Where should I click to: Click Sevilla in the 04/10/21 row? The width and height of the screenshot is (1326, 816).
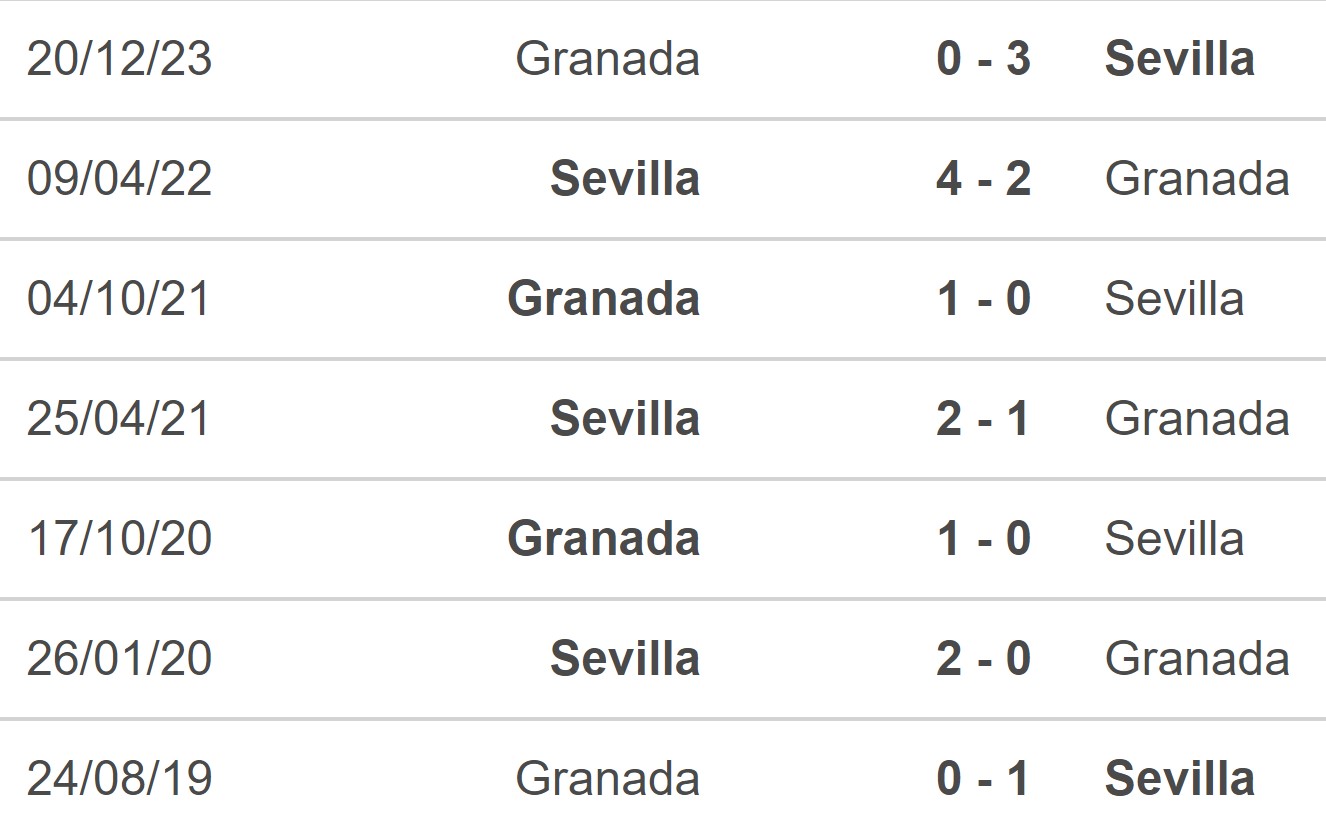1174,299
